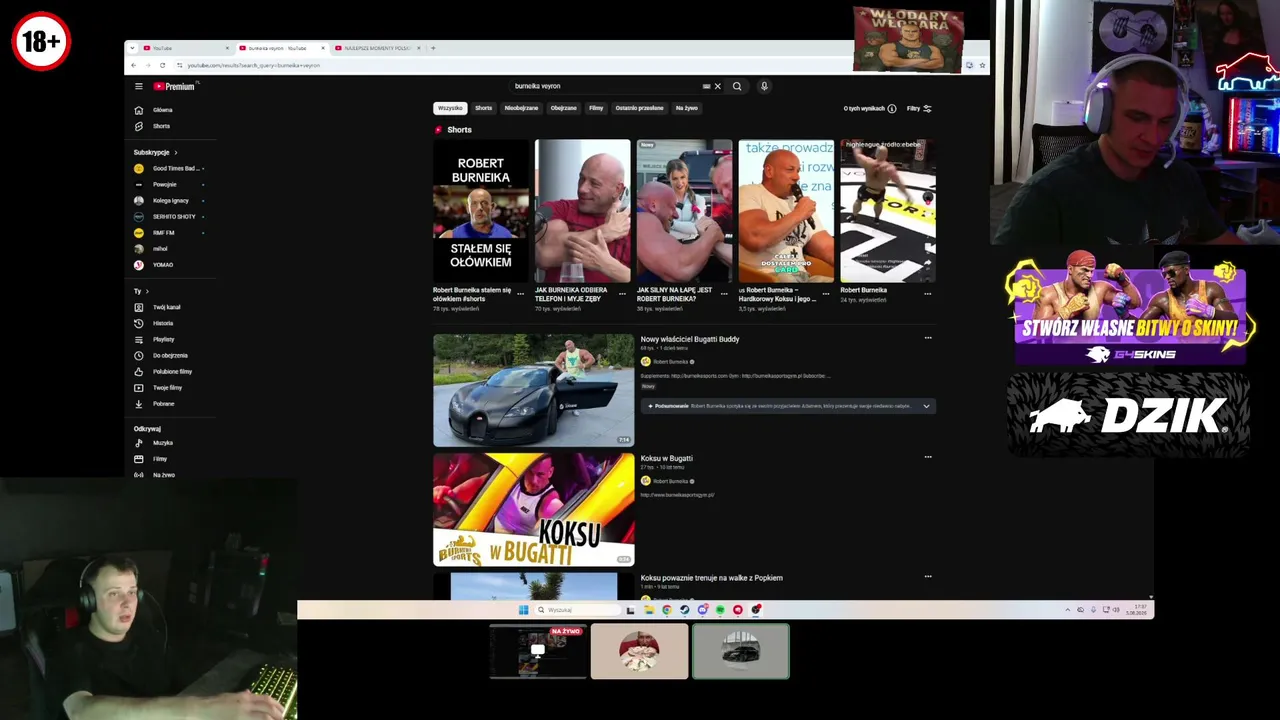Open more options for Nowy właściciel Bugatti Buddy
Viewport: 1280px width, 720px height.
click(928, 338)
